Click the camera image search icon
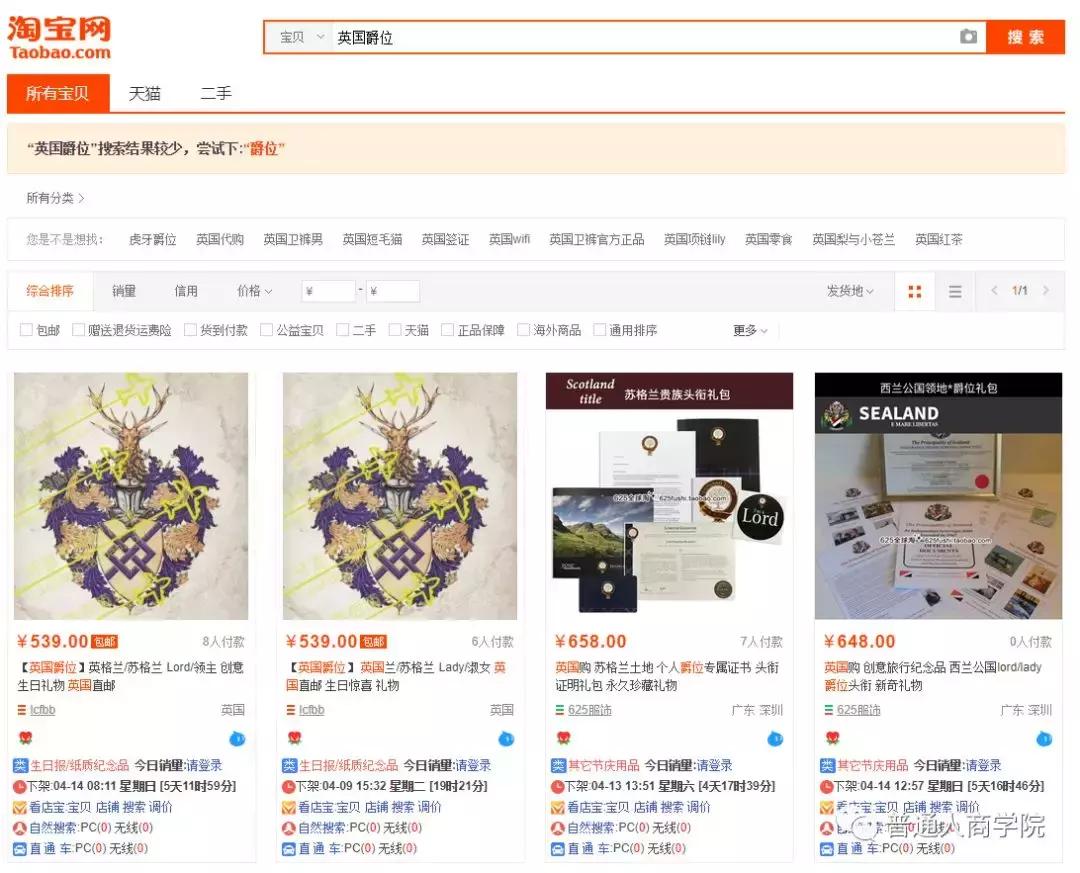Screen dimensions: 1080x873 [x=968, y=37]
